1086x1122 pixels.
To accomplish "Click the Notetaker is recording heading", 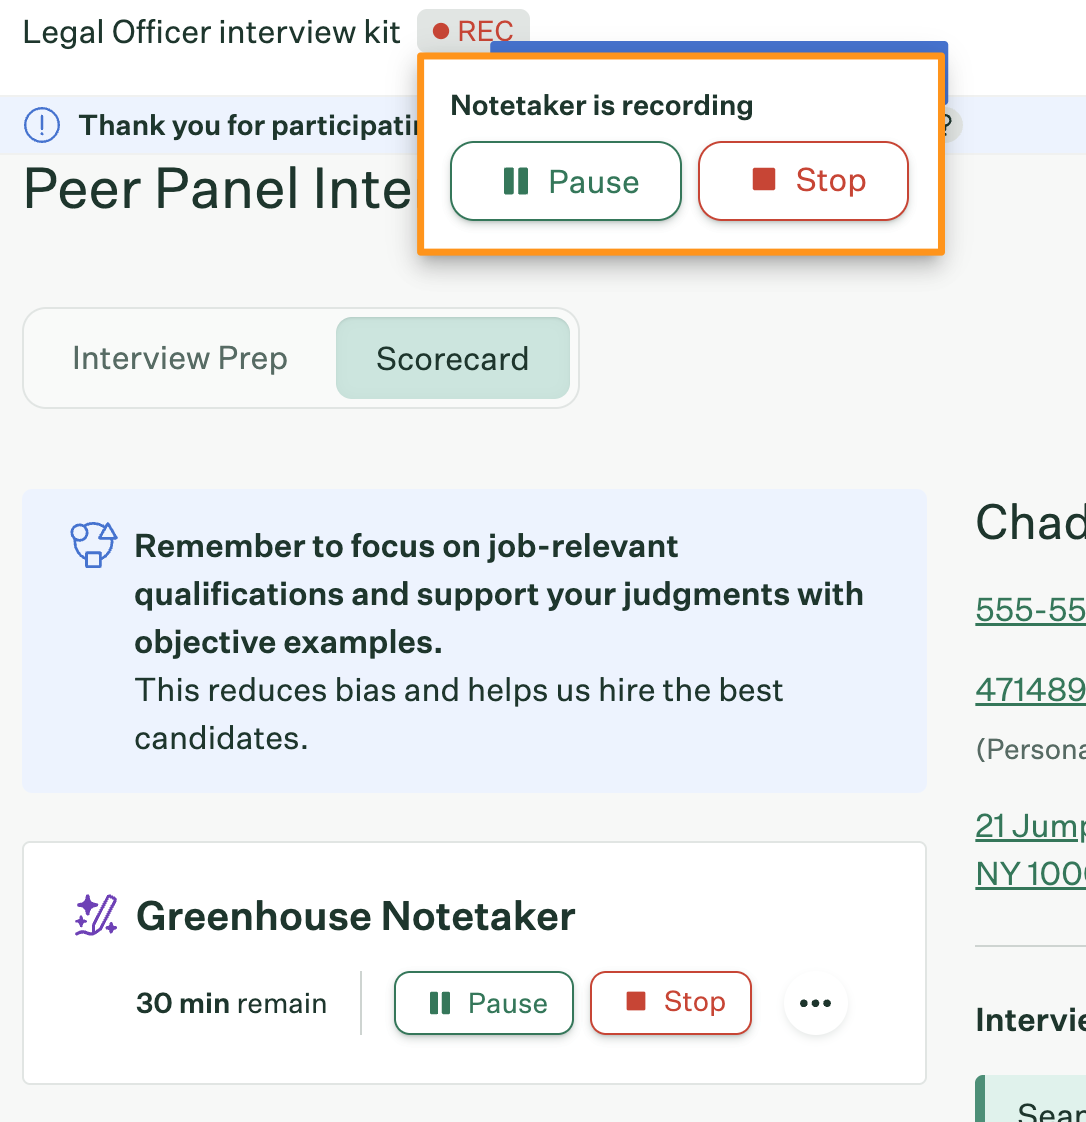I will pyautogui.click(x=602, y=105).
